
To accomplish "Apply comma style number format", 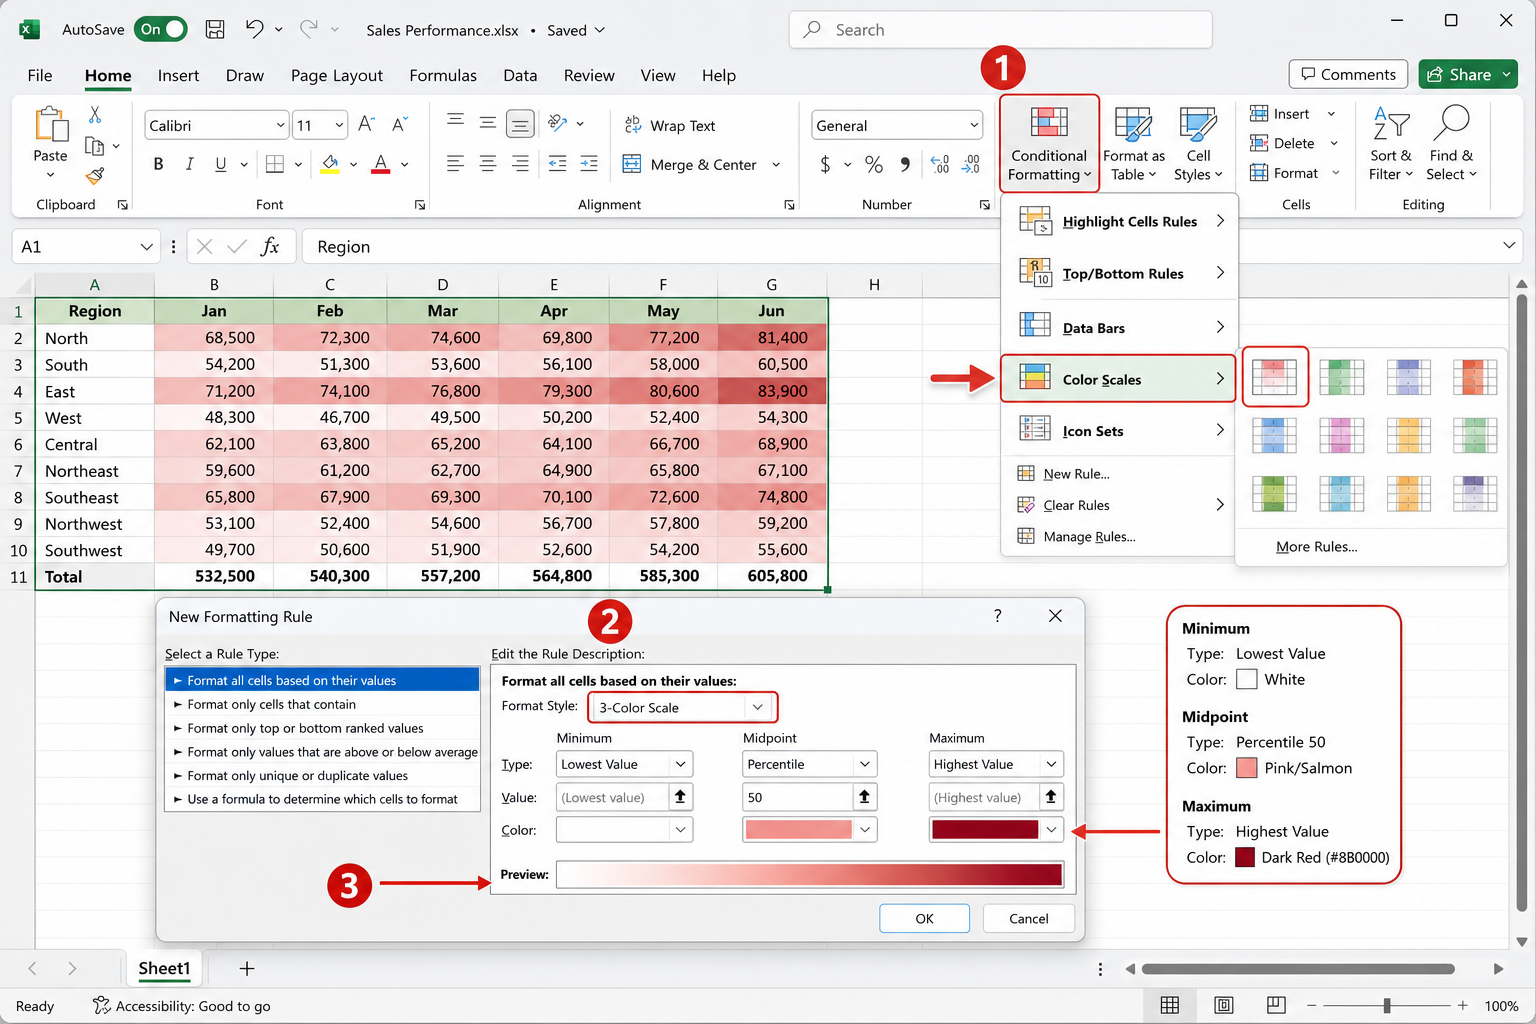I will [905, 164].
